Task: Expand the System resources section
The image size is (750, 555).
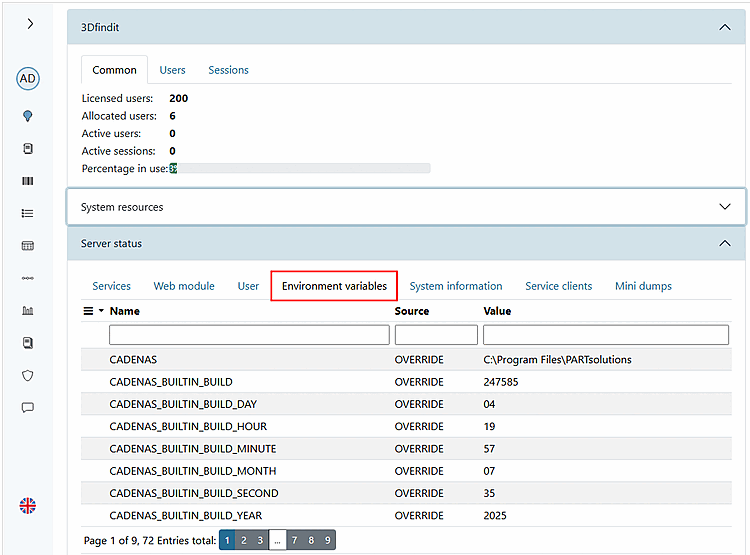Action: (x=725, y=207)
